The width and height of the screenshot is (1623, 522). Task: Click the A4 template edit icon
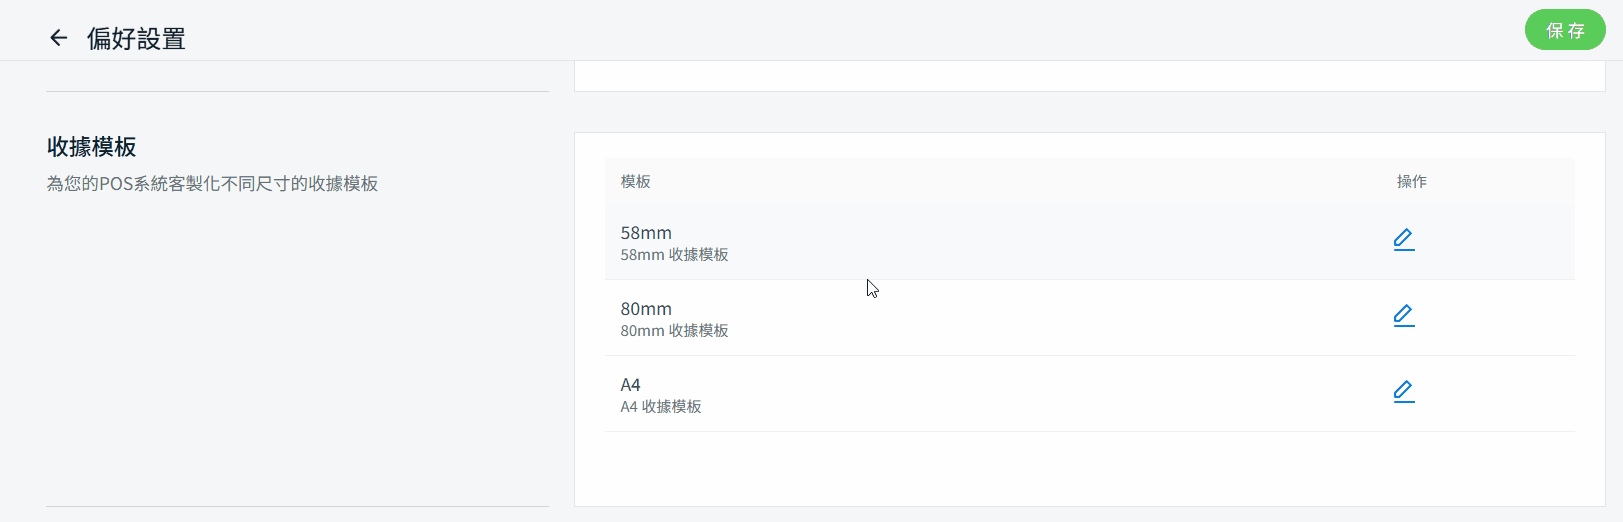(x=1404, y=391)
